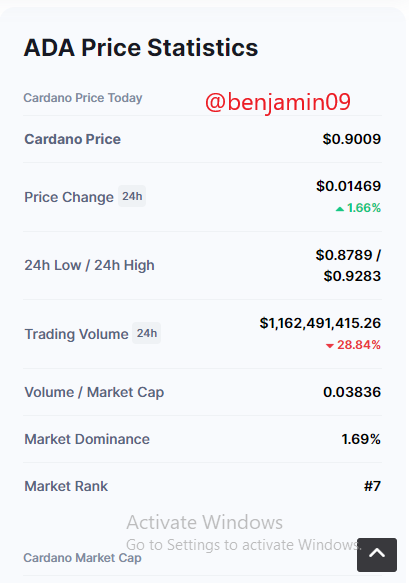Select the 24h badge next to Trading Volume
Viewport: 409px width, 583px height.
[x=146, y=333]
